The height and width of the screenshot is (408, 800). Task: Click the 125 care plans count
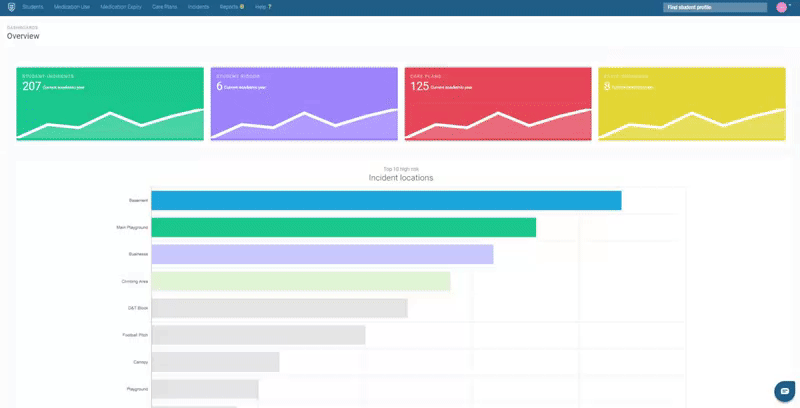(419, 86)
